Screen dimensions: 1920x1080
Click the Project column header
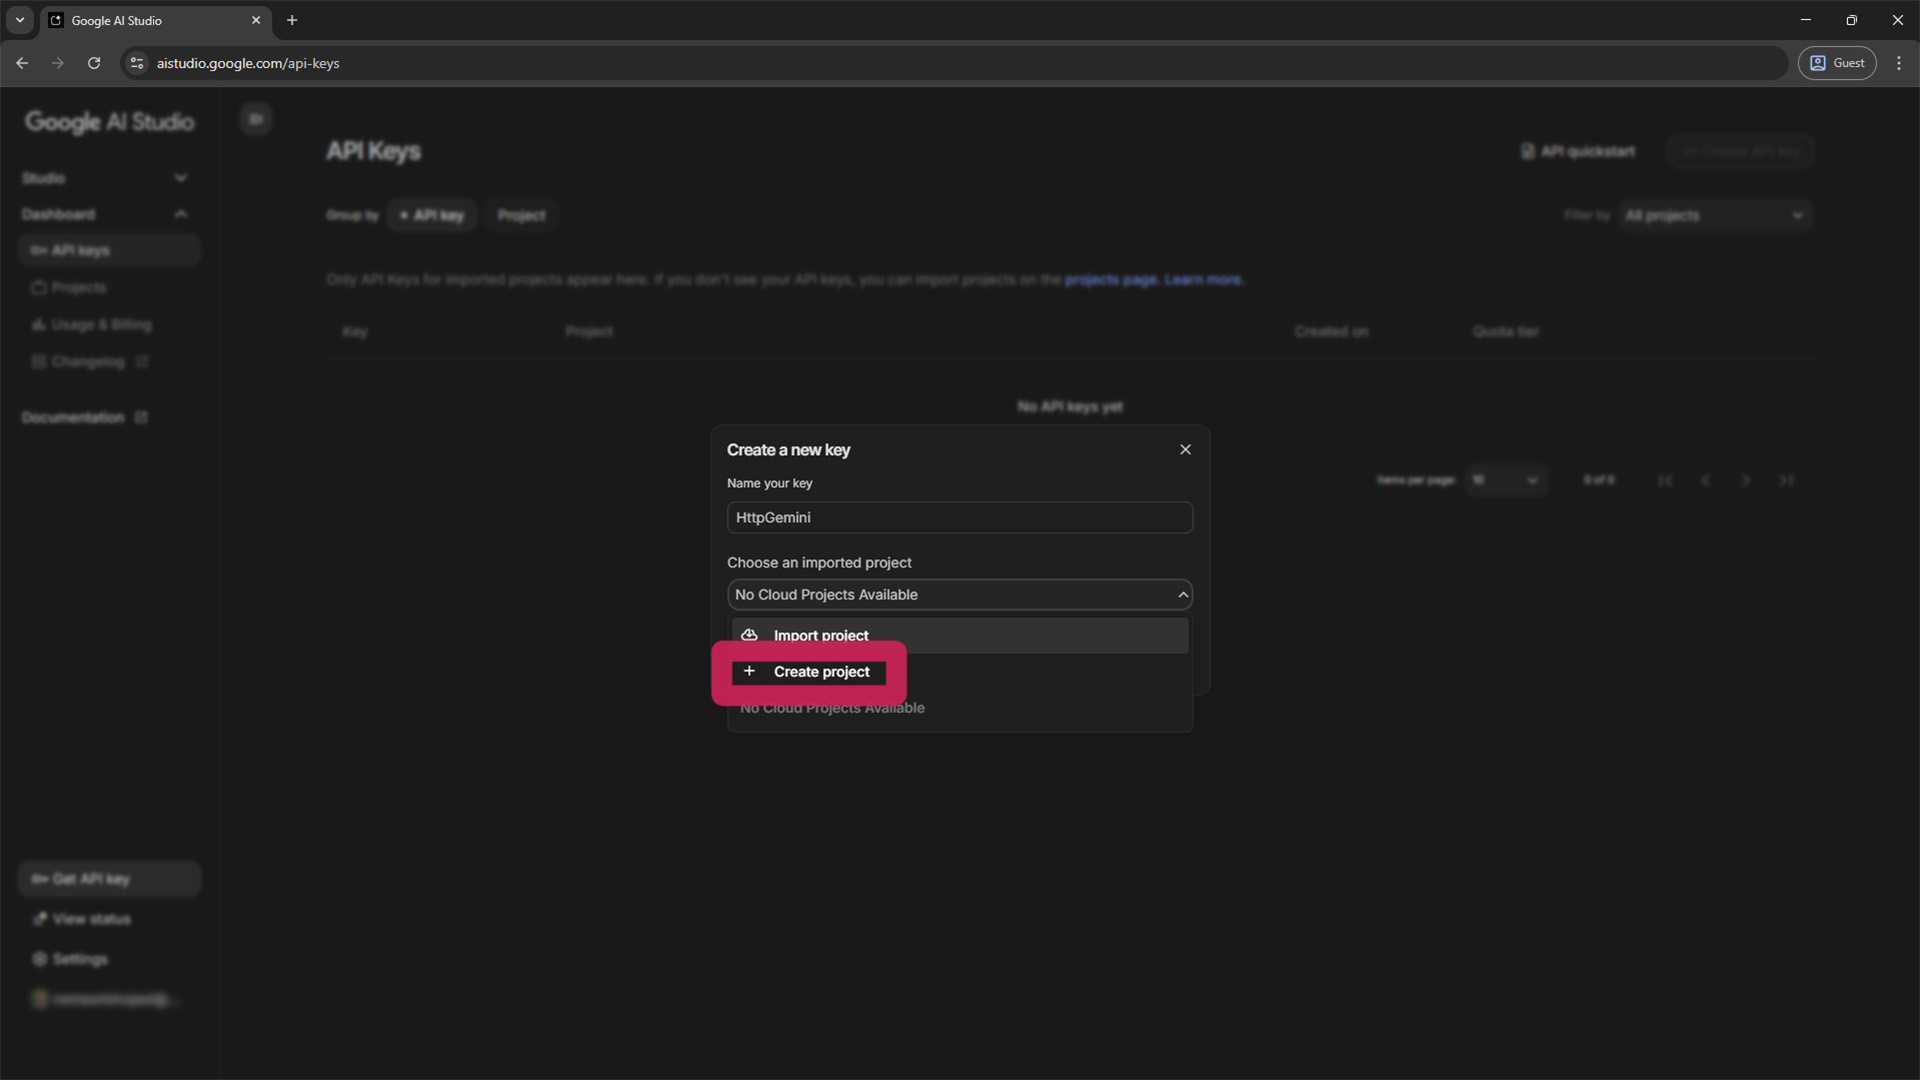click(x=589, y=331)
